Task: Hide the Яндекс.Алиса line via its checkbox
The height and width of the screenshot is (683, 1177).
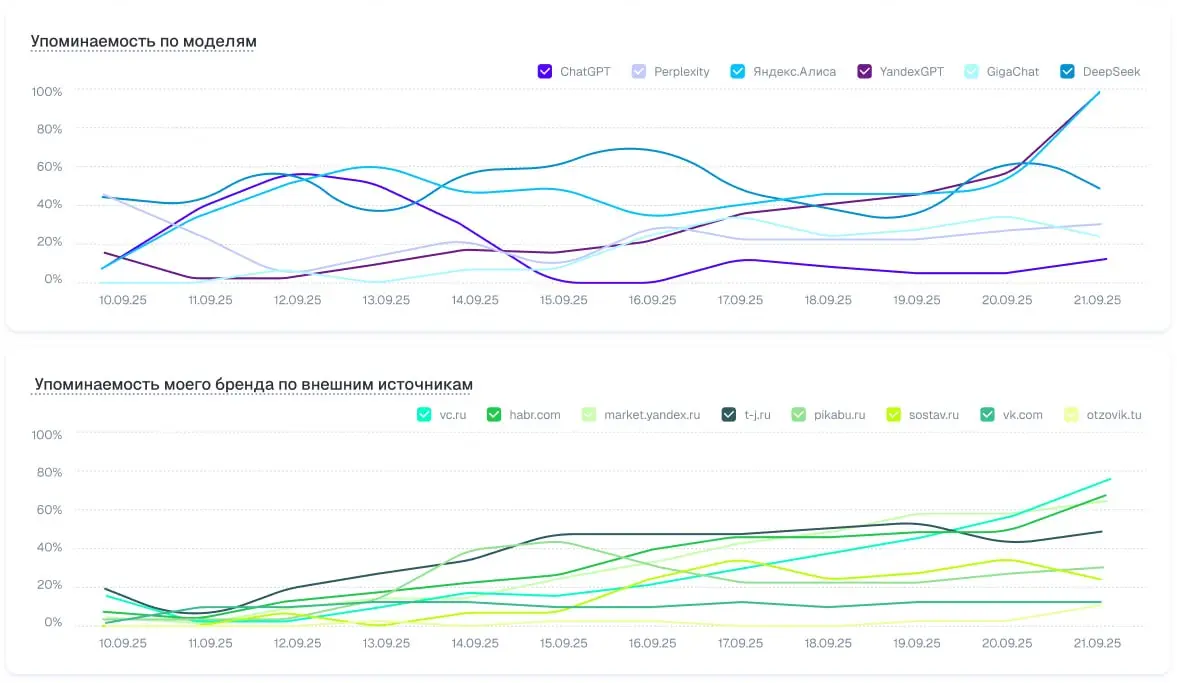Action: pyautogui.click(x=738, y=71)
